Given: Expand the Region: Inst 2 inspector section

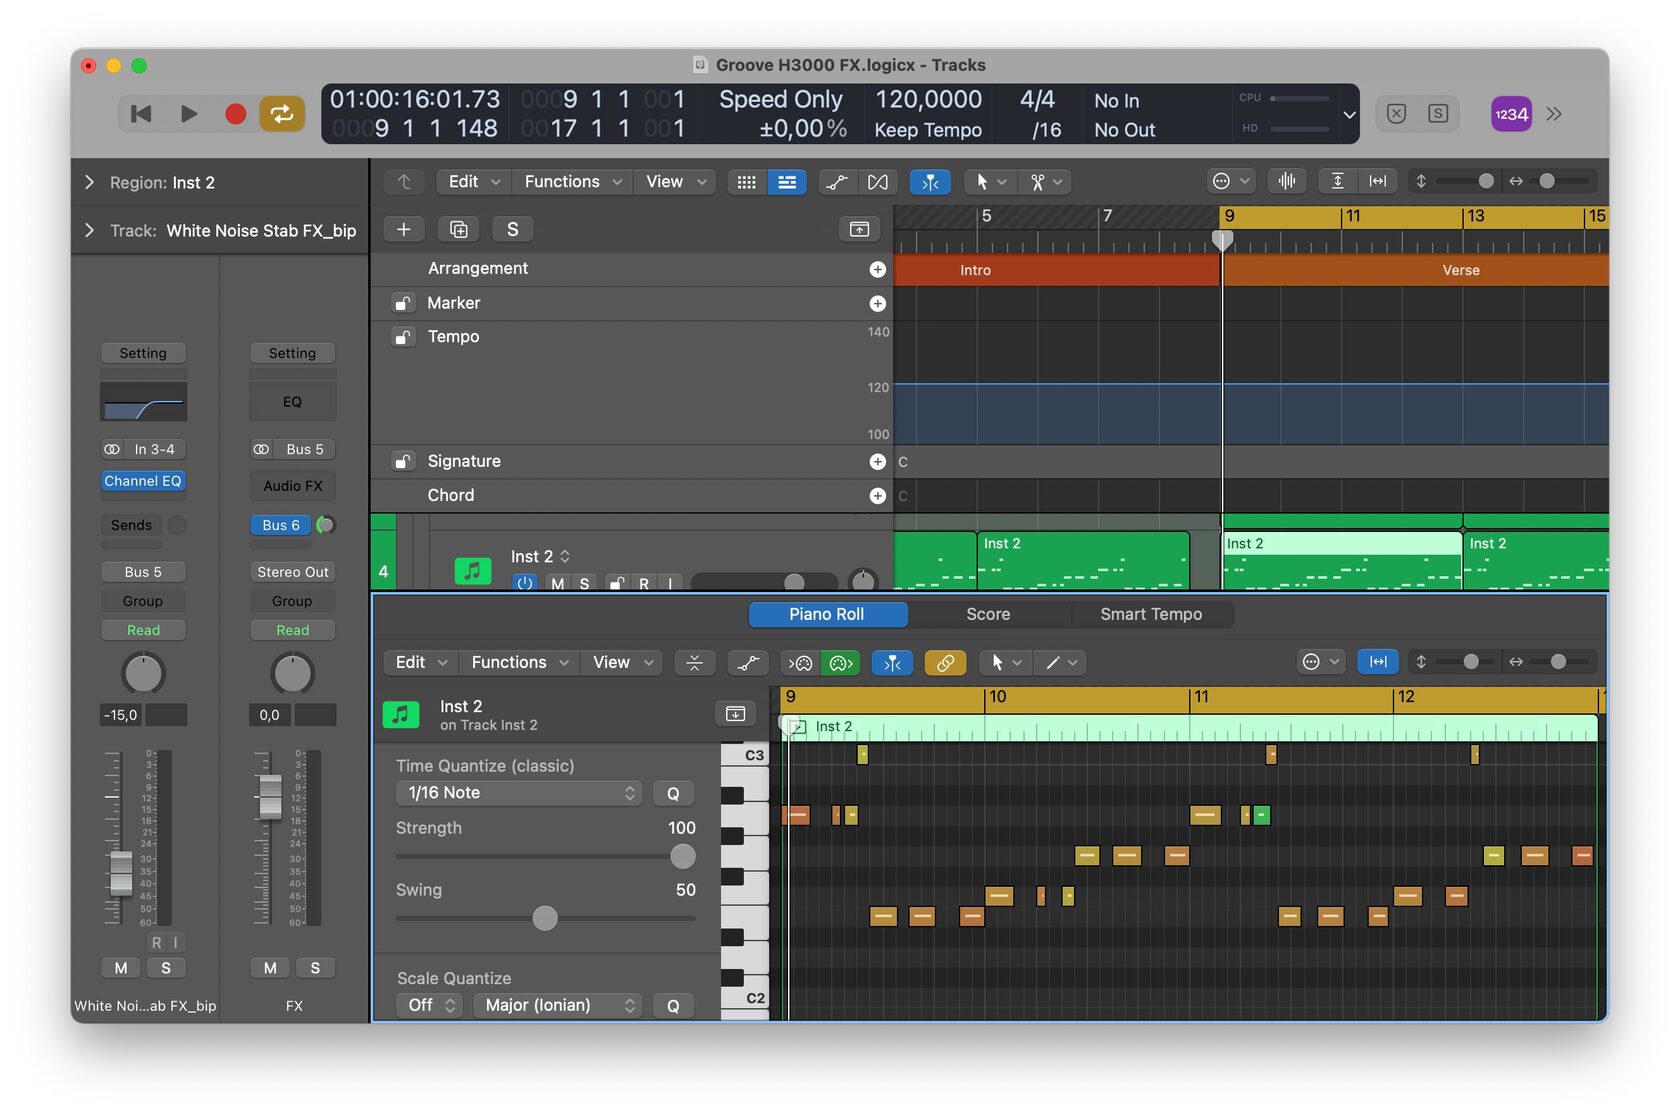Looking at the screenshot, I should click(90, 182).
